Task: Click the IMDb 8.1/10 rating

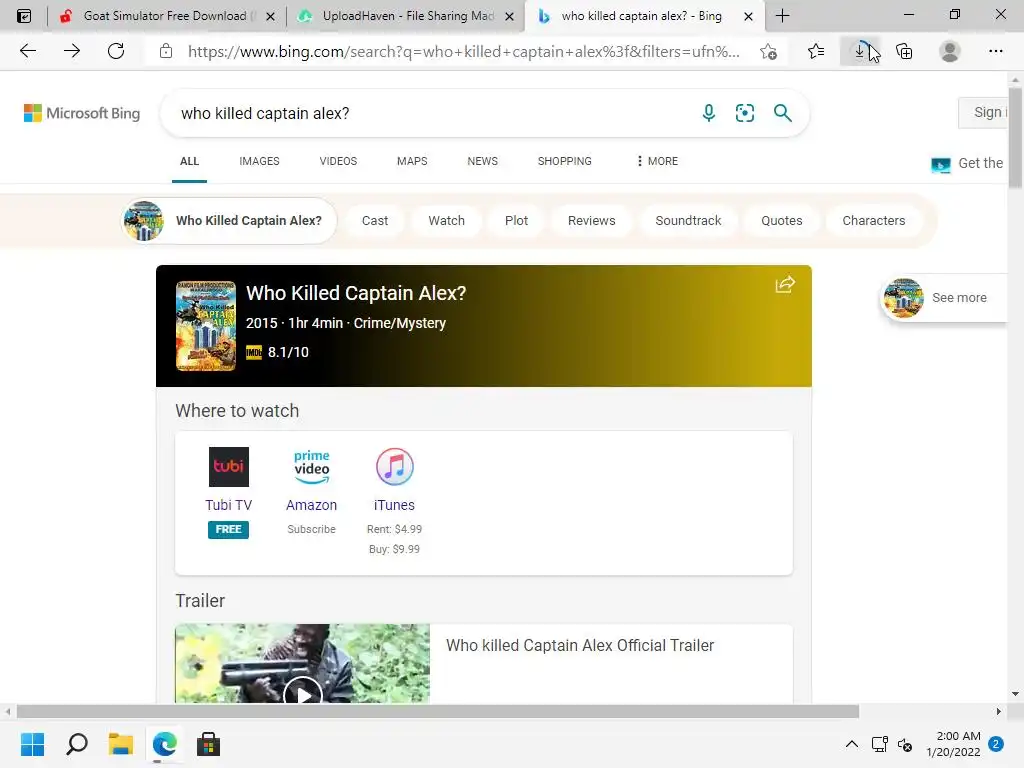Action: (x=278, y=352)
